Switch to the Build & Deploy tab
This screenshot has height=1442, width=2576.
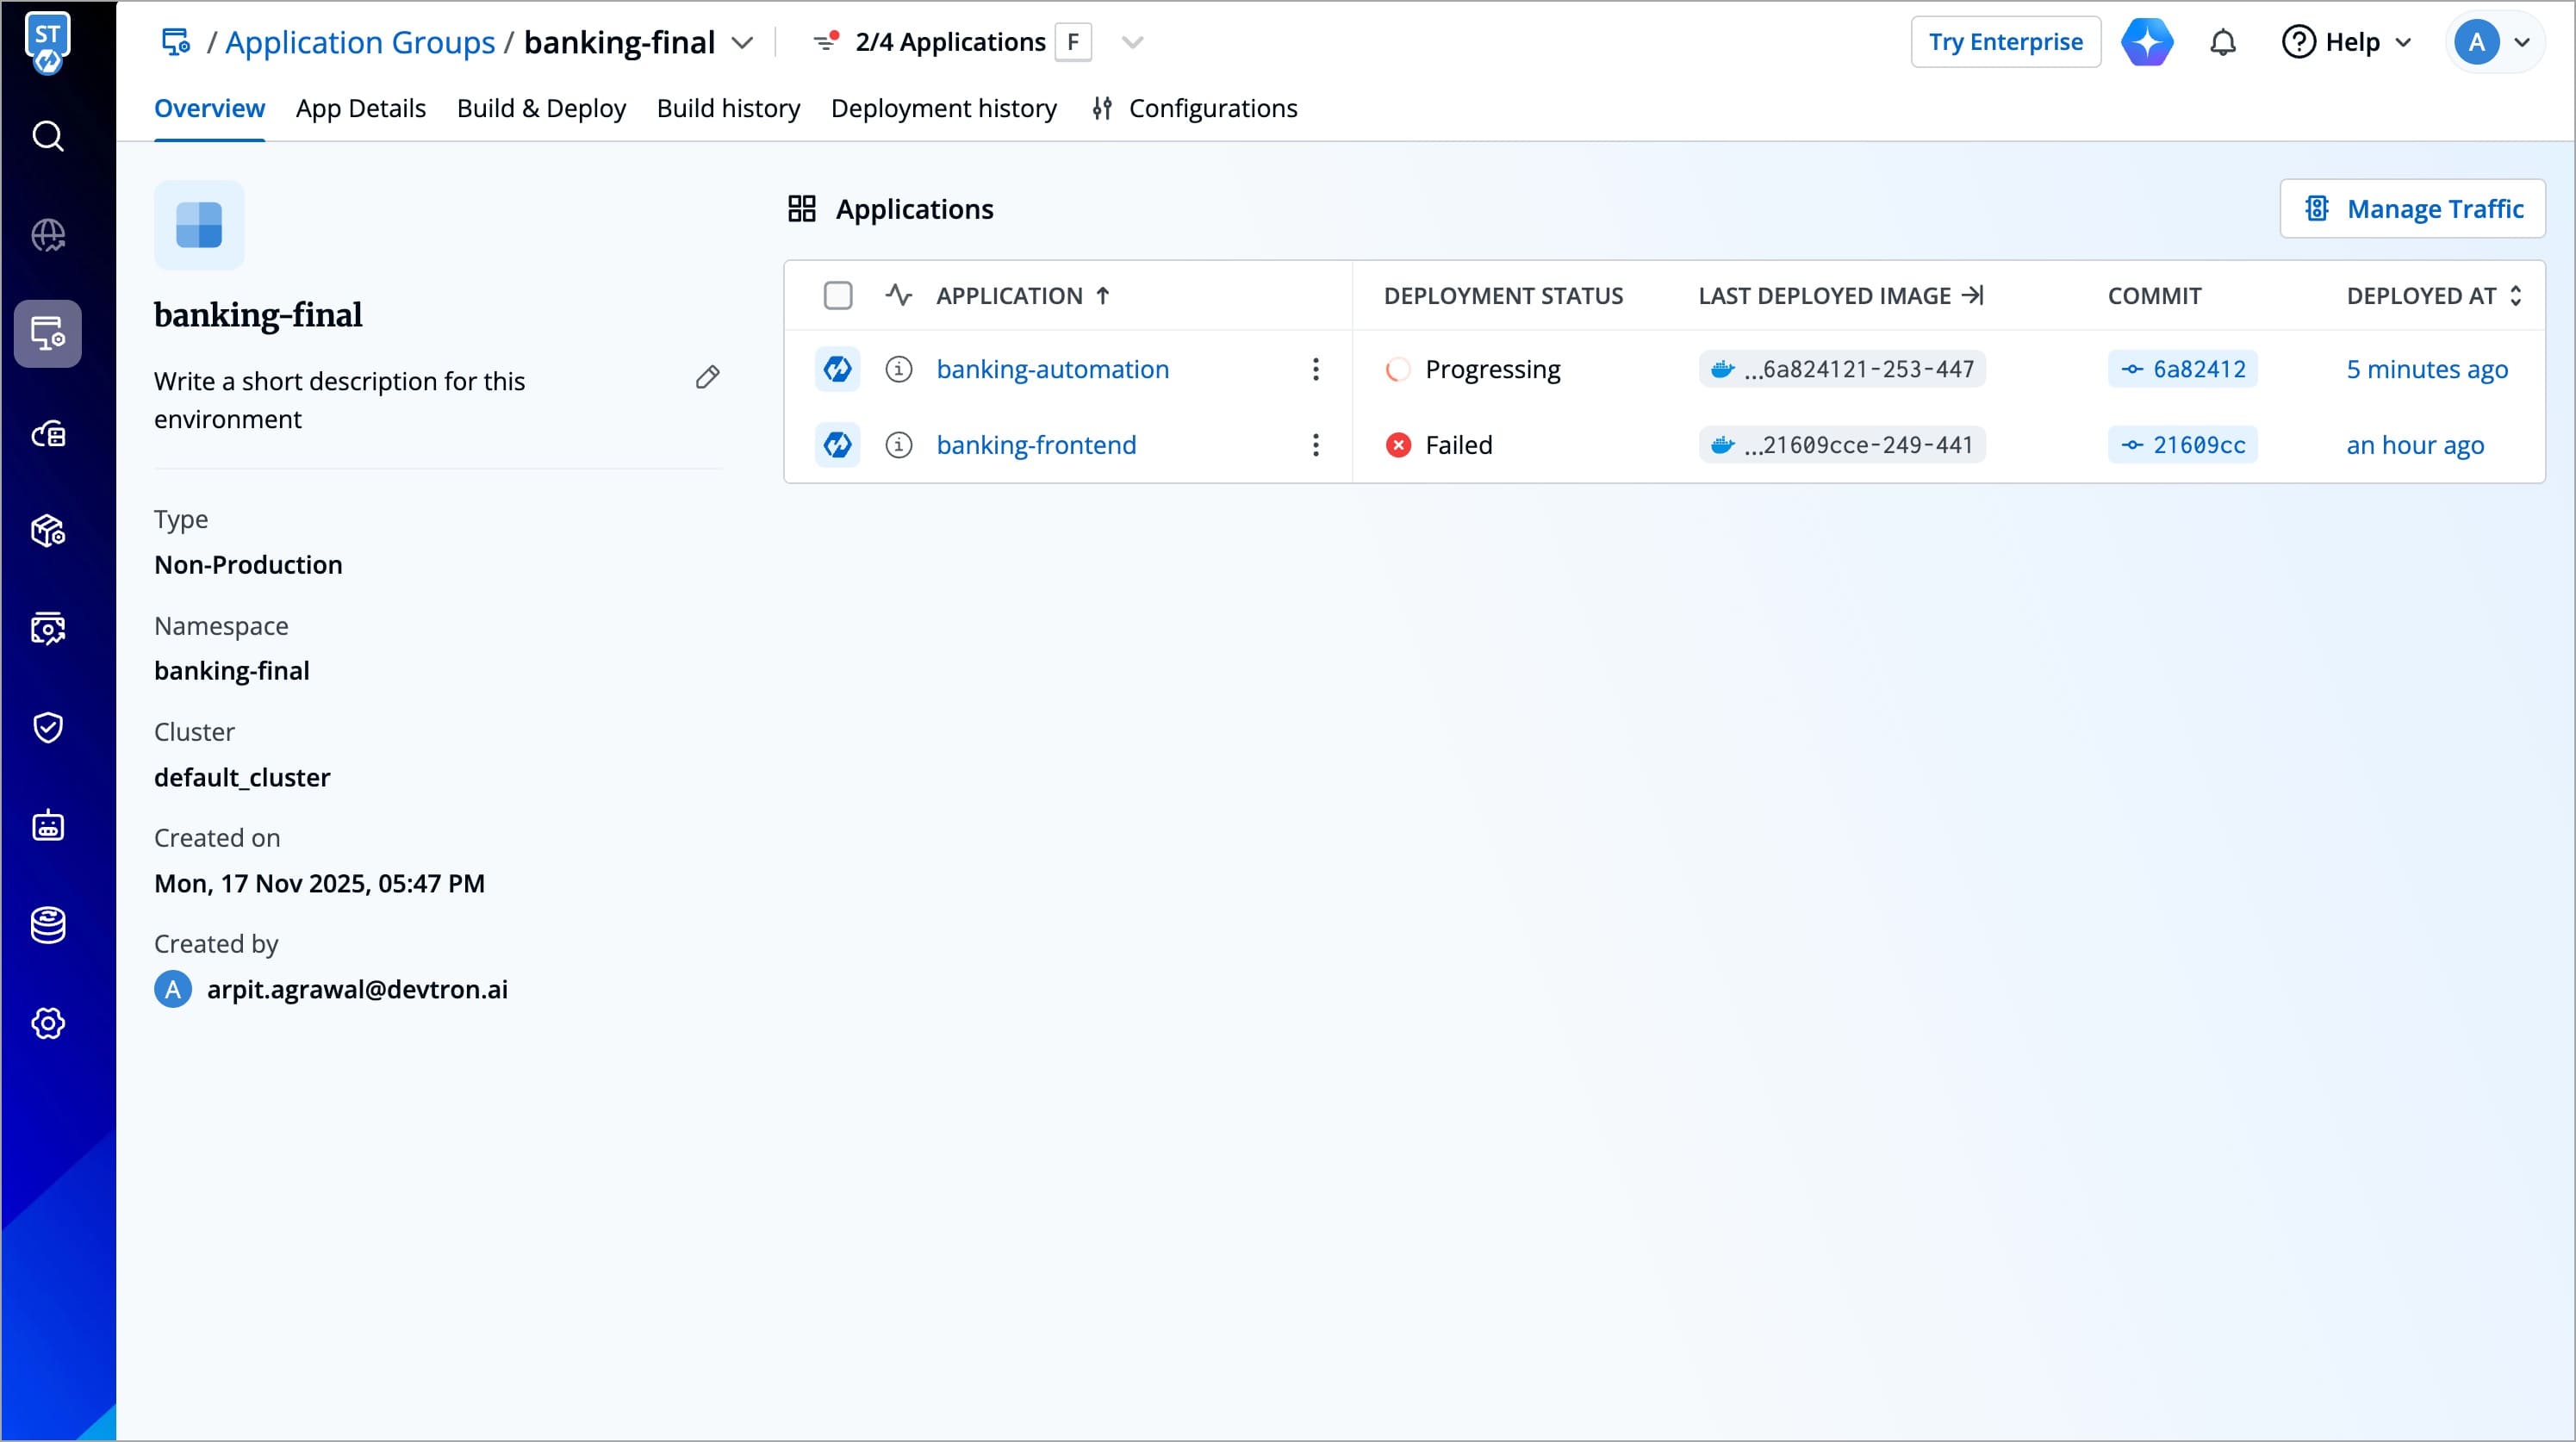541,108
